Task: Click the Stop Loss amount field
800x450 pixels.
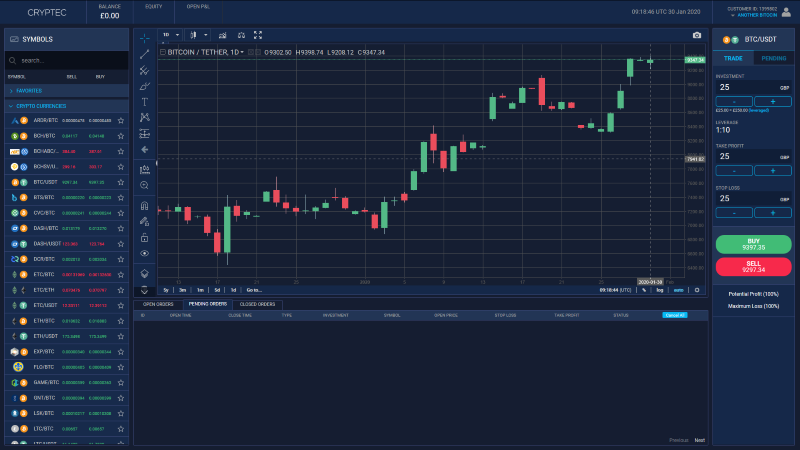Action: coord(754,198)
